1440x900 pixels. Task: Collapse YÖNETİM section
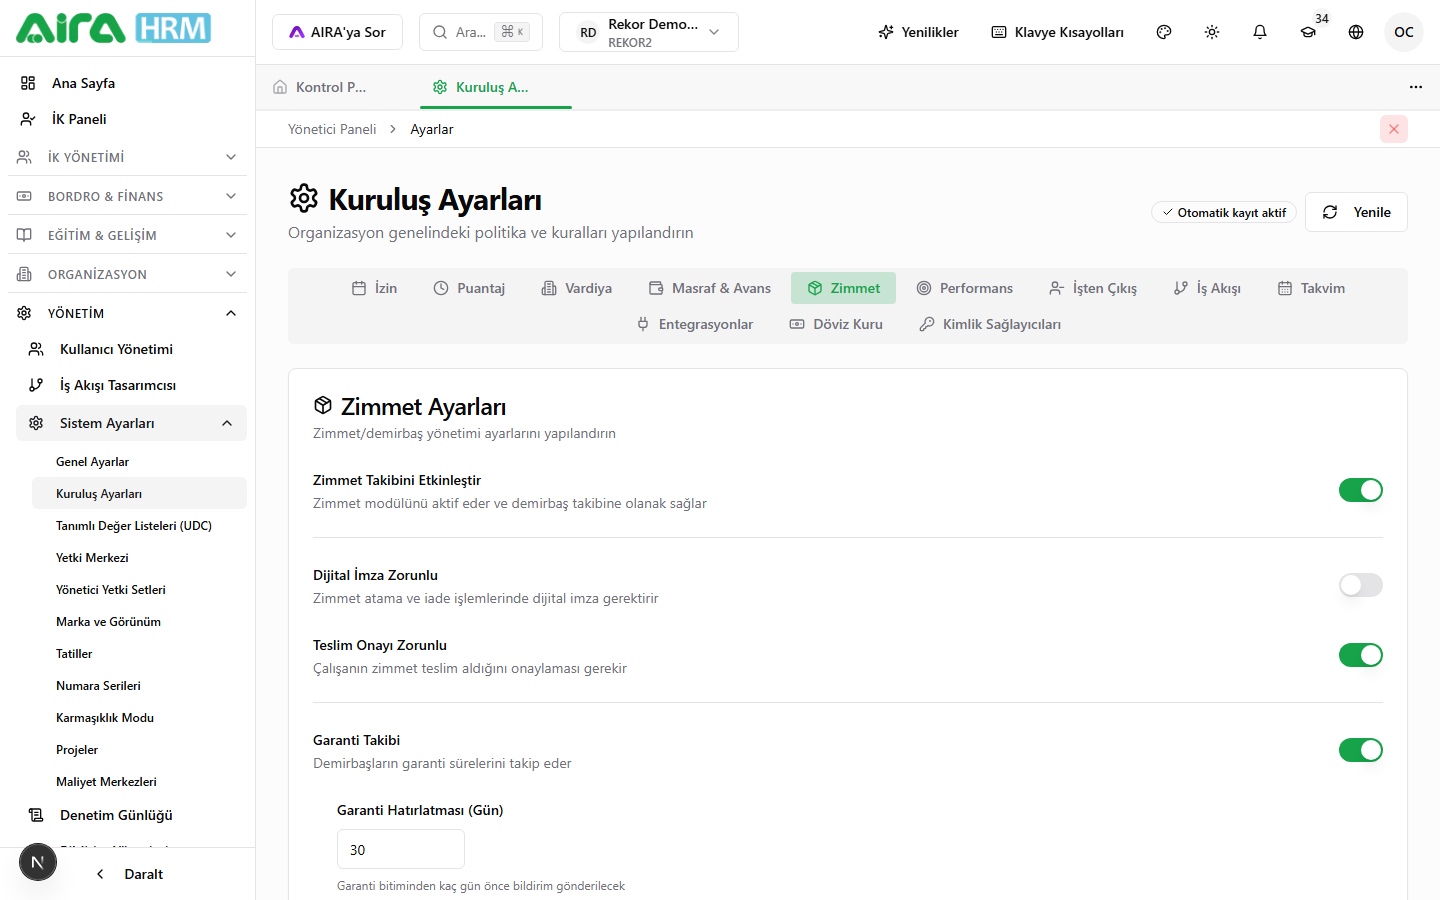click(x=127, y=313)
